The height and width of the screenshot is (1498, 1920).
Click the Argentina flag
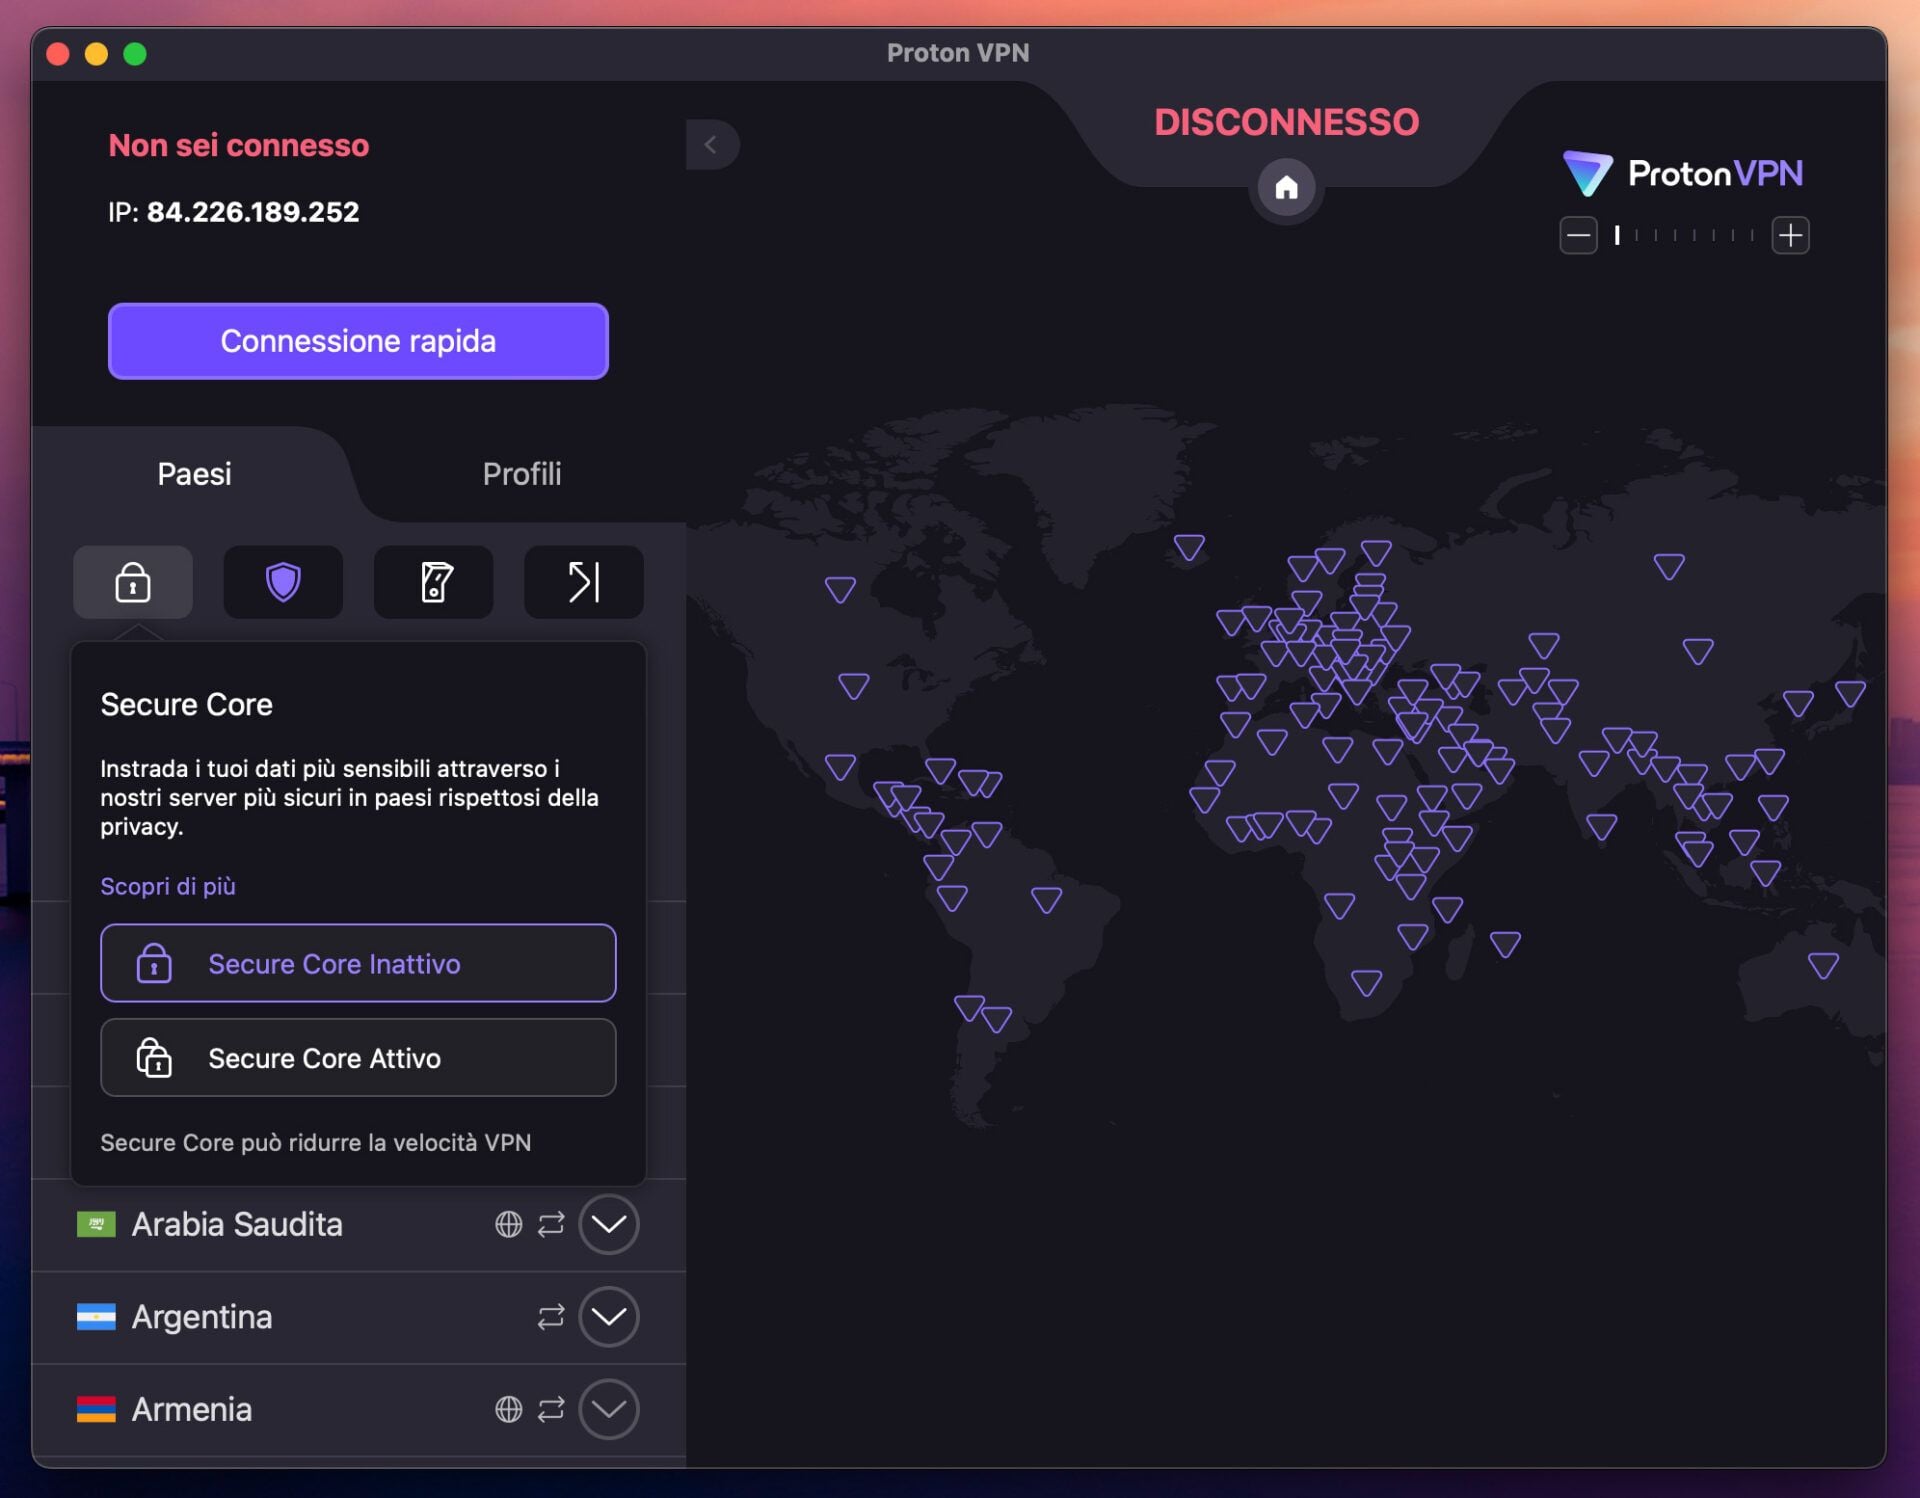coord(96,1317)
